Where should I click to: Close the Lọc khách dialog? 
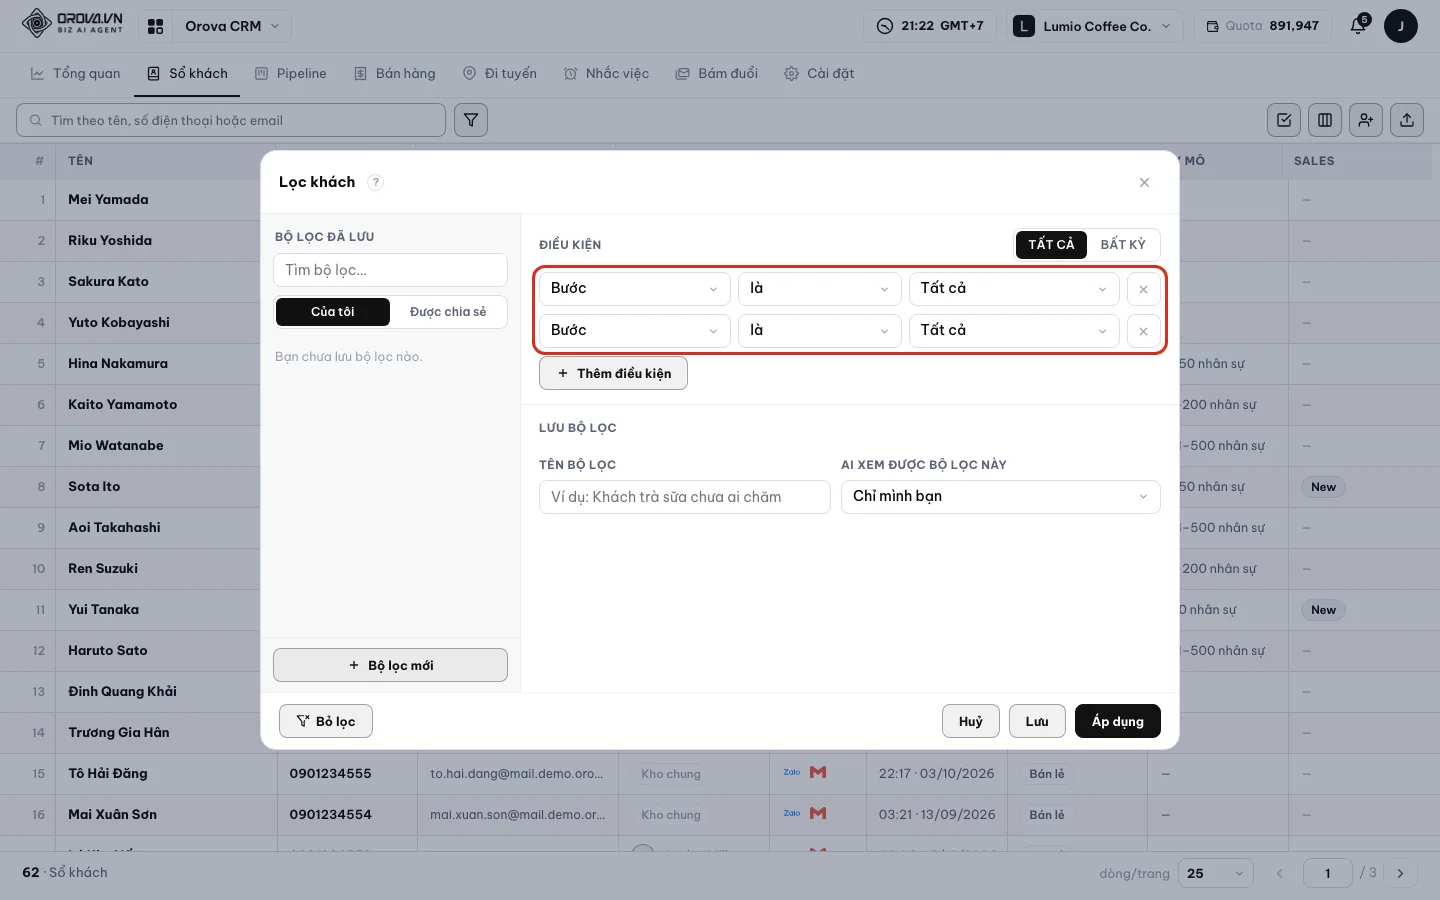pos(1144,182)
